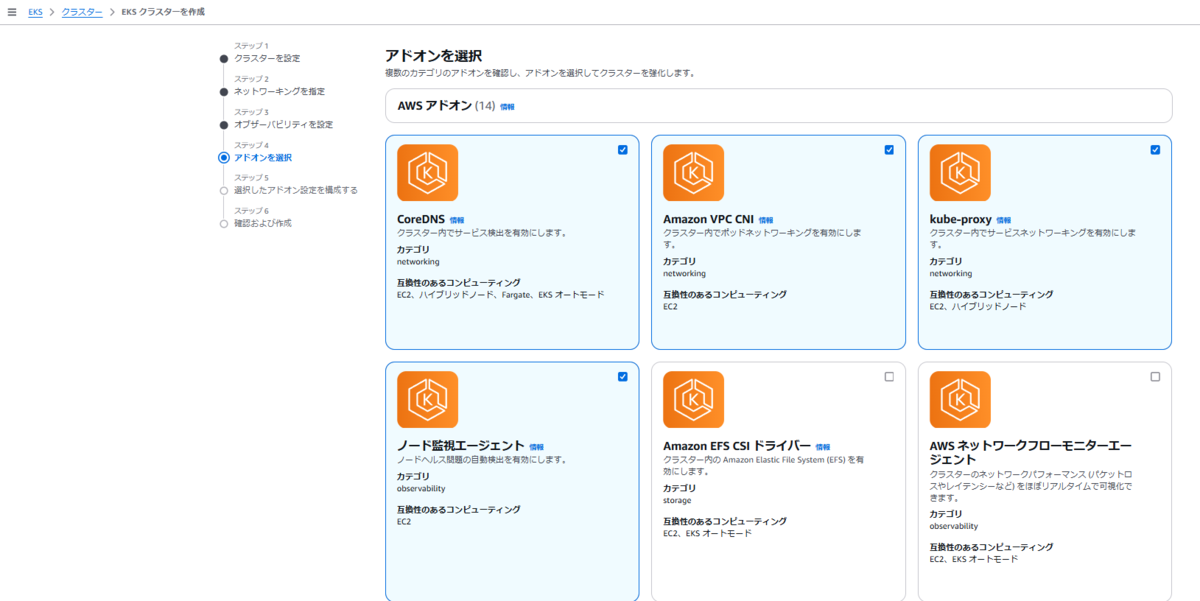Click the アドオンを選択 page heading
Image resolution: width=1200 pixels, height=601 pixels.
(433, 56)
